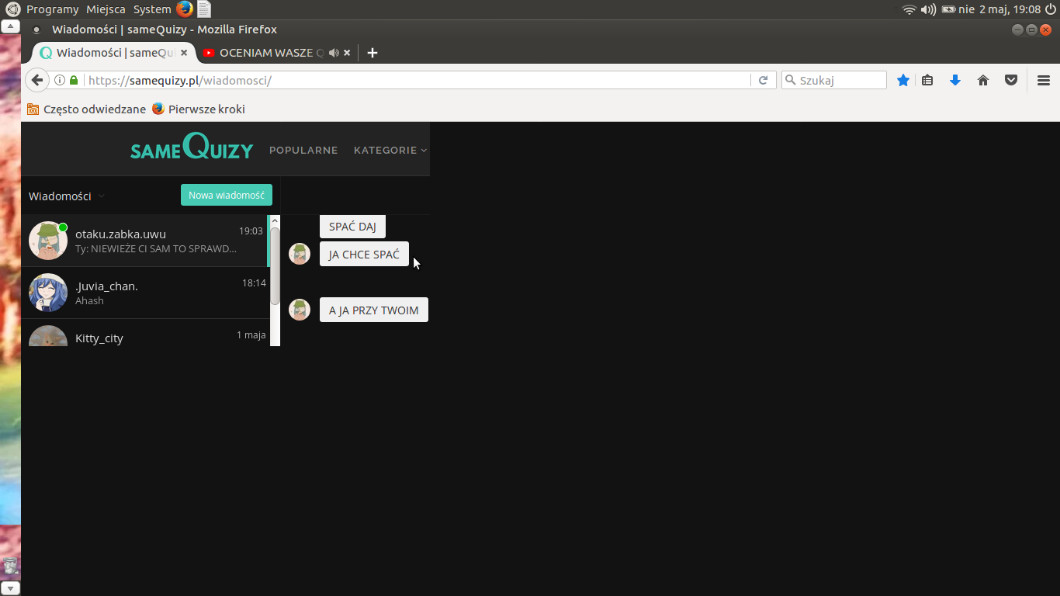Open the Pocket icon in toolbar

[x=1011, y=80]
